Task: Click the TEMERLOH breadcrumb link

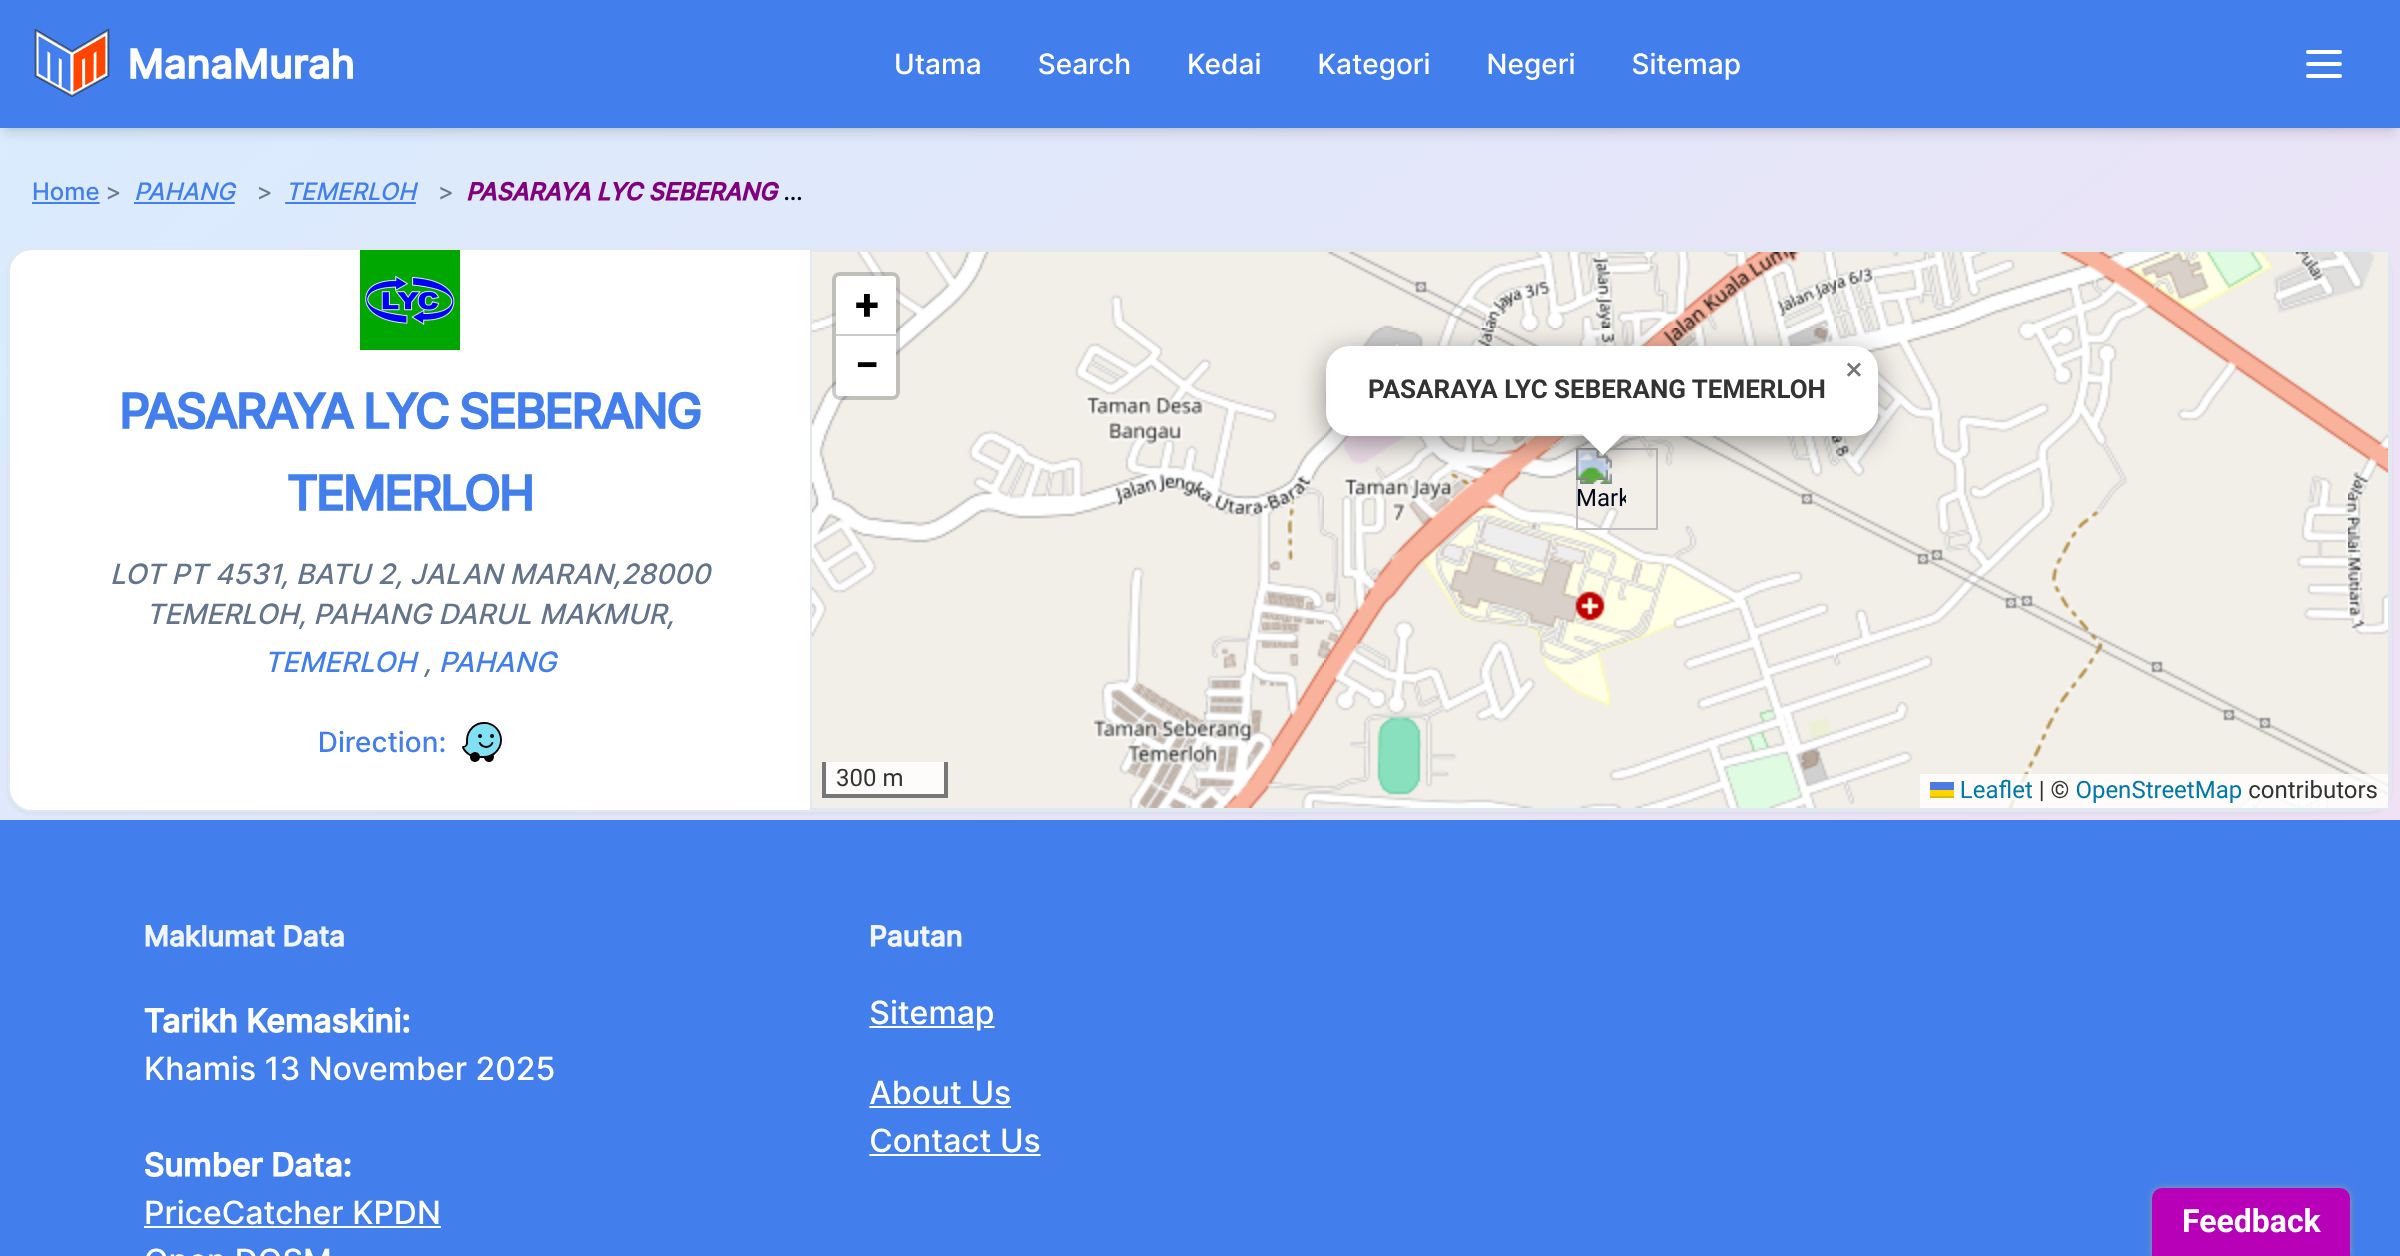Action: click(351, 191)
